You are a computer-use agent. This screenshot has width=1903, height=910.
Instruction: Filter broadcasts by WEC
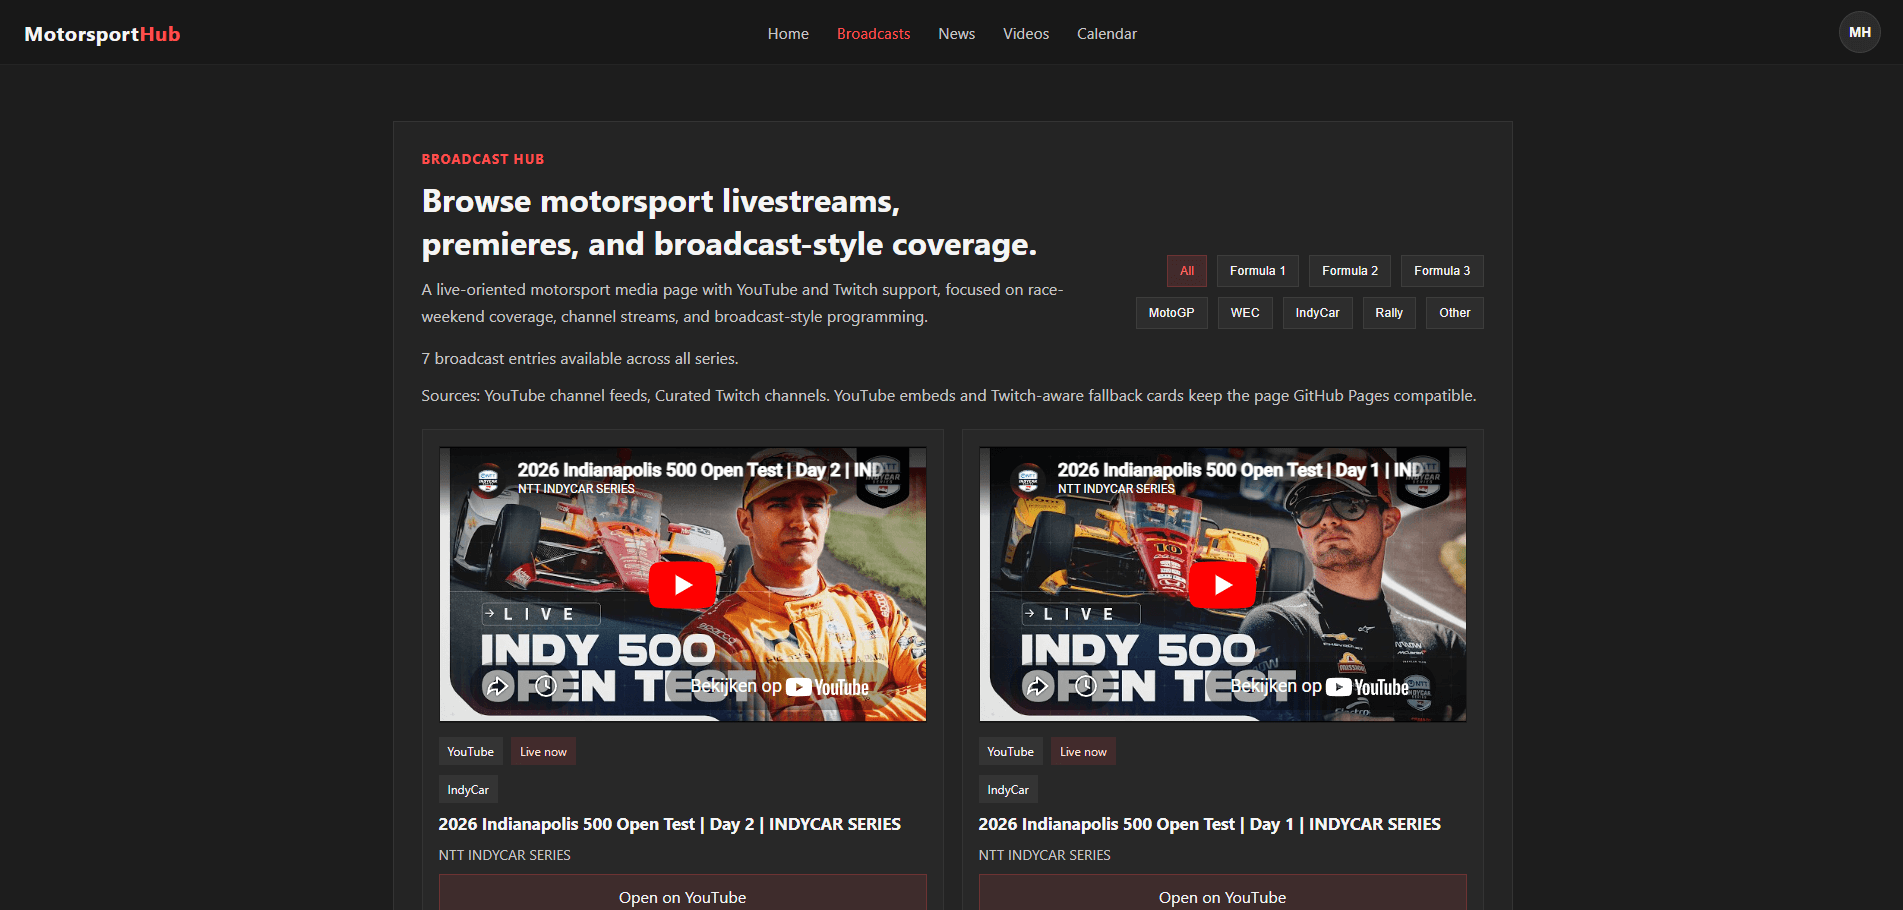point(1245,313)
